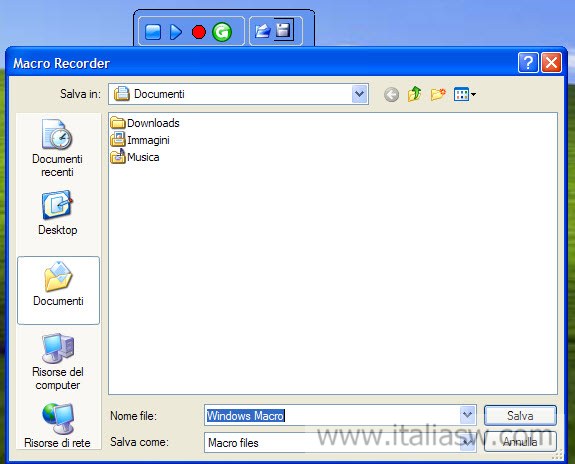Image resolution: width=575 pixels, height=464 pixels.
Task: Click the Salva button
Action: click(x=520, y=416)
